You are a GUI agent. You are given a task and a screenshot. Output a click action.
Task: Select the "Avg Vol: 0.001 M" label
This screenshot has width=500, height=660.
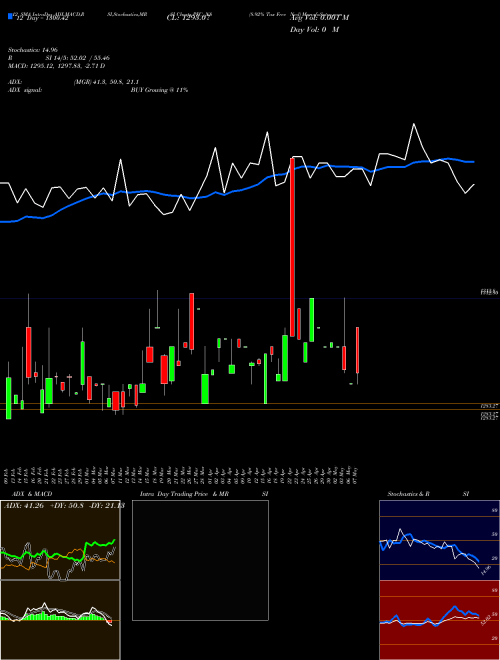coord(319,18)
